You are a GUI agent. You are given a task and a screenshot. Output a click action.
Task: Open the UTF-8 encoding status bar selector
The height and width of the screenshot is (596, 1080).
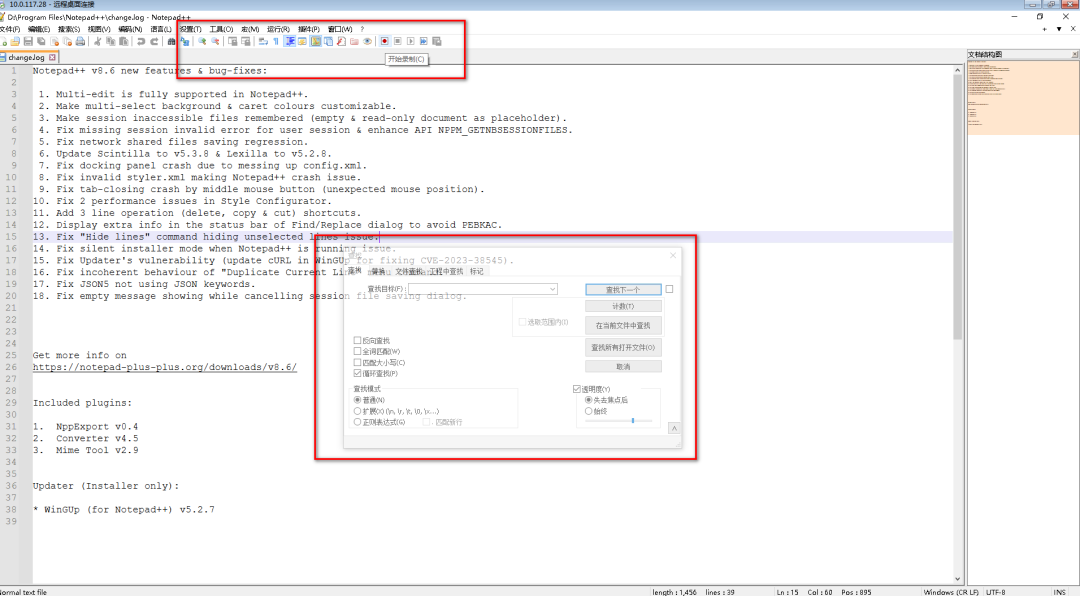tap(995, 592)
